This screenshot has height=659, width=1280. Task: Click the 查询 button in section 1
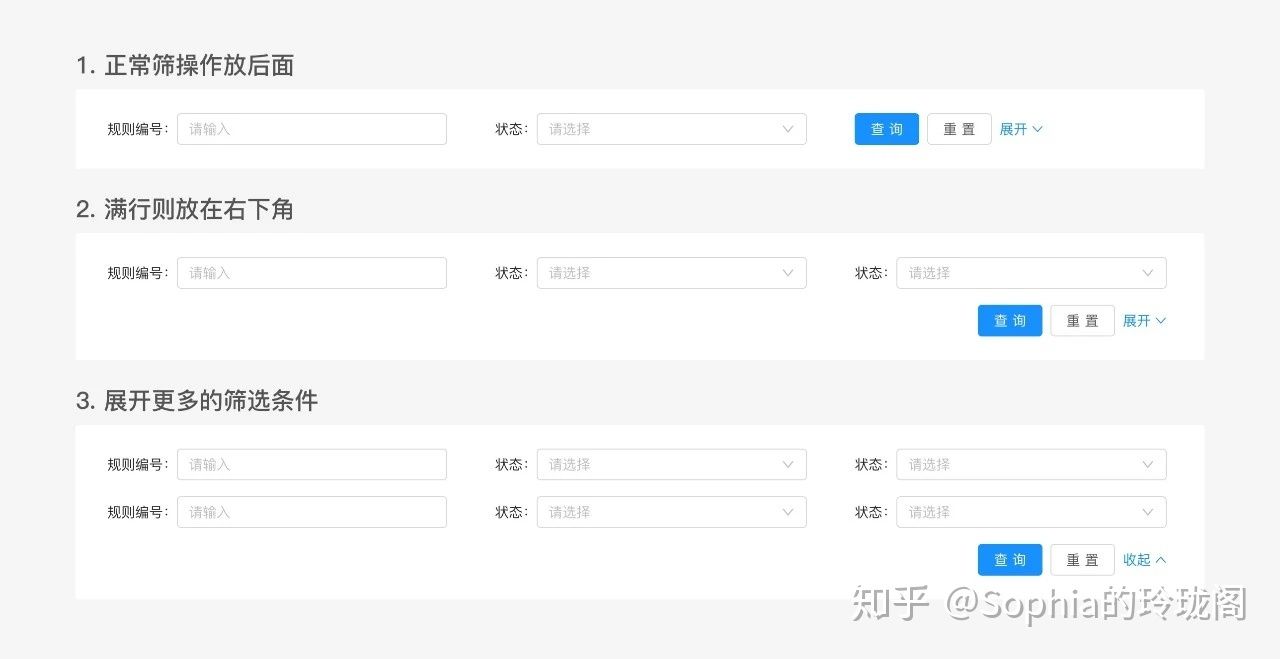(886, 128)
